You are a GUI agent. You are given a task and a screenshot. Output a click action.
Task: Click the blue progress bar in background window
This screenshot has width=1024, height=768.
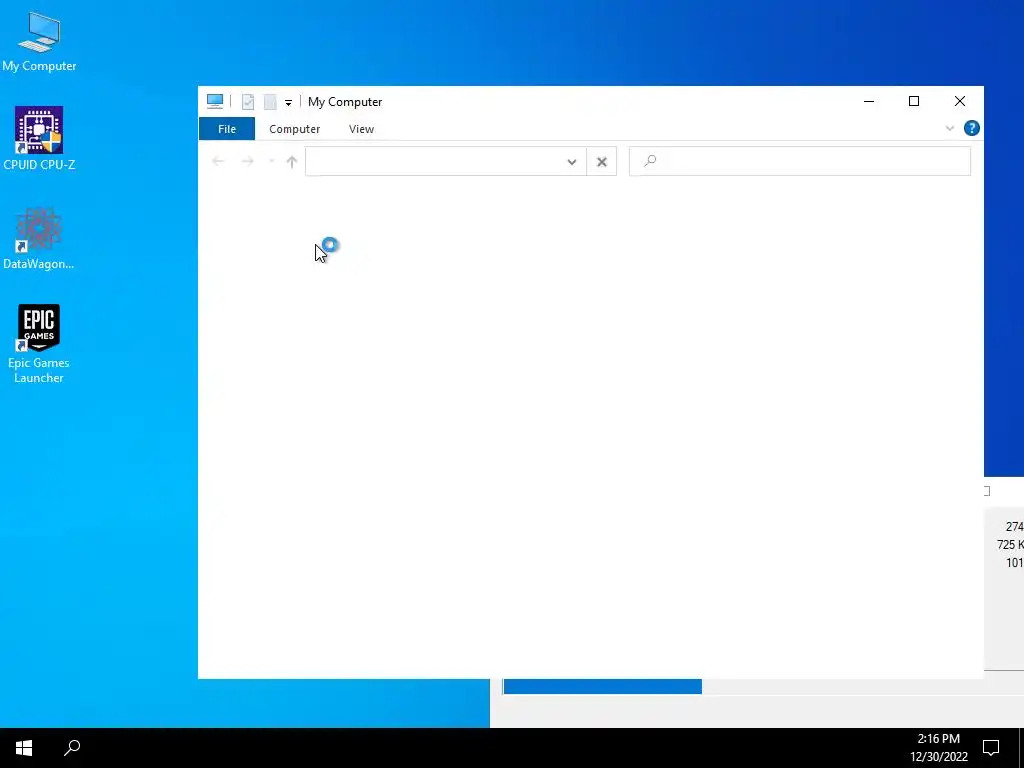point(603,686)
